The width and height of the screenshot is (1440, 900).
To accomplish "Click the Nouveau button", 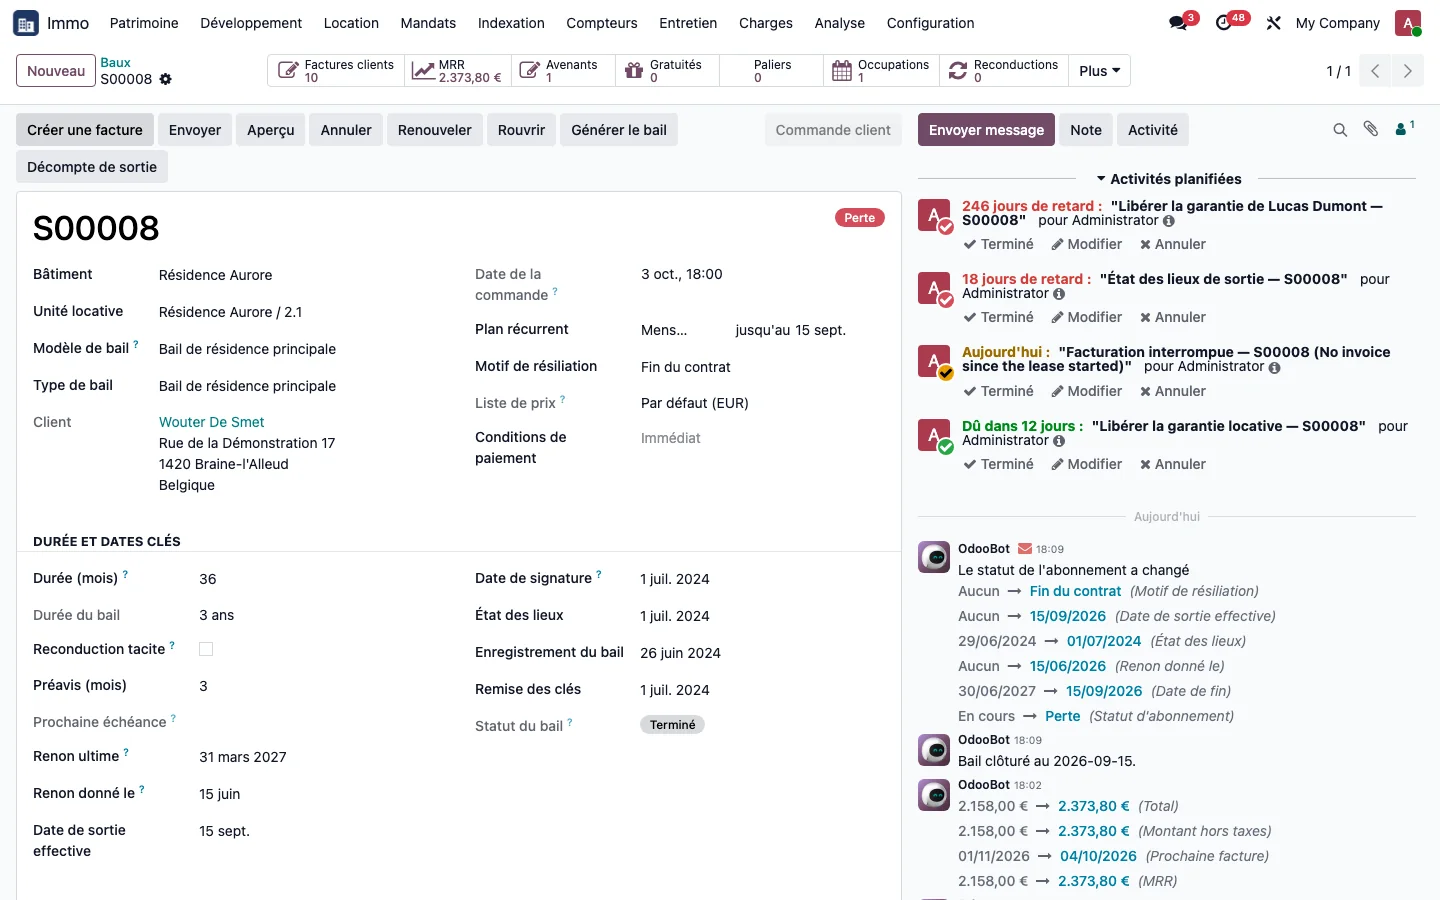I will coord(56,71).
